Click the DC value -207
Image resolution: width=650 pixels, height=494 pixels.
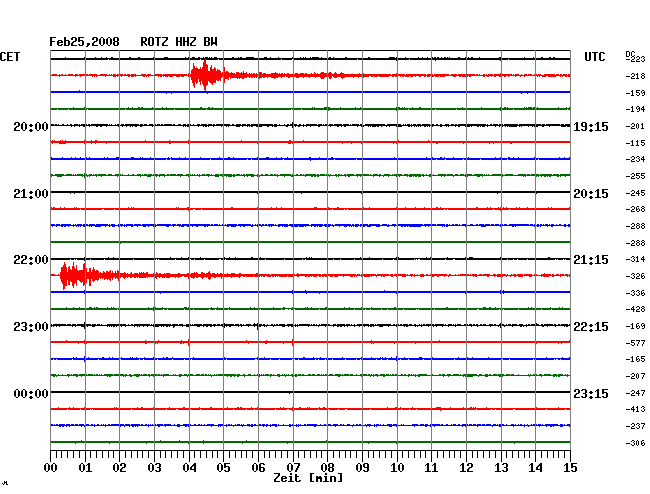click(635, 376)
